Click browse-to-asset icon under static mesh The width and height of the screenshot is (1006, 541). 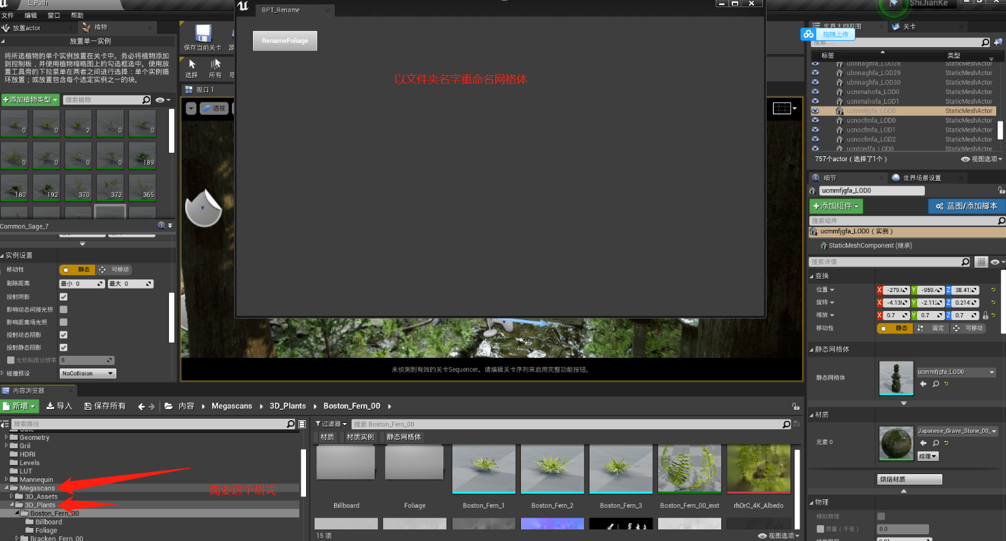936,384
